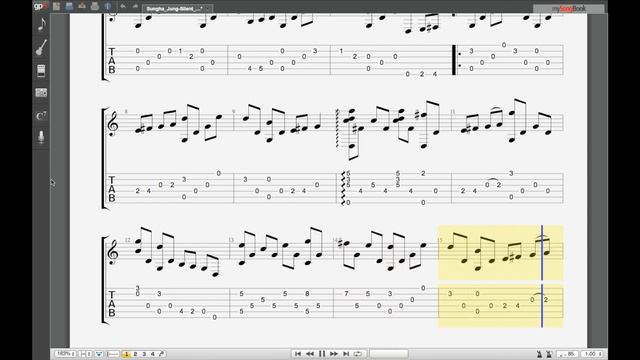Viewport: 640px width, 360px height.
Task: Toggle the count-in metronome icon
Action: [x=549, y=354]
